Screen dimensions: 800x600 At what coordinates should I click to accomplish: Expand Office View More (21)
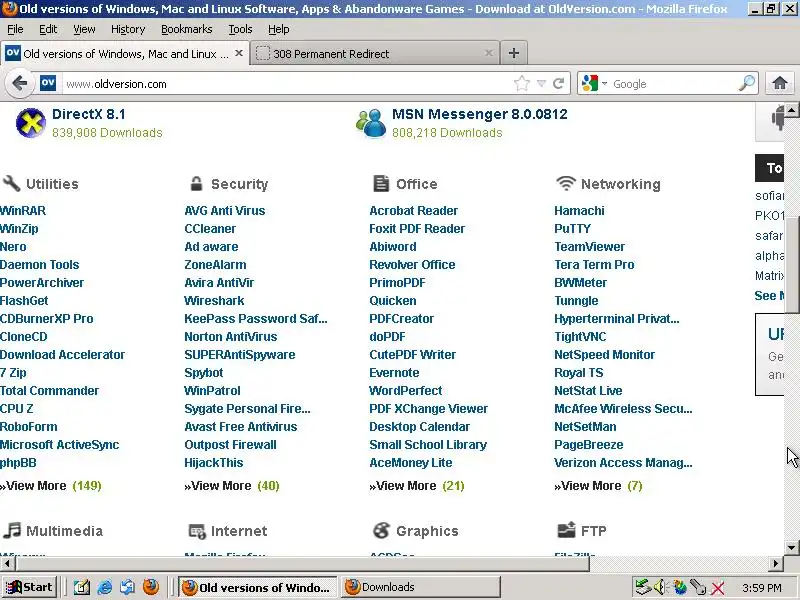tap(417, 486)
